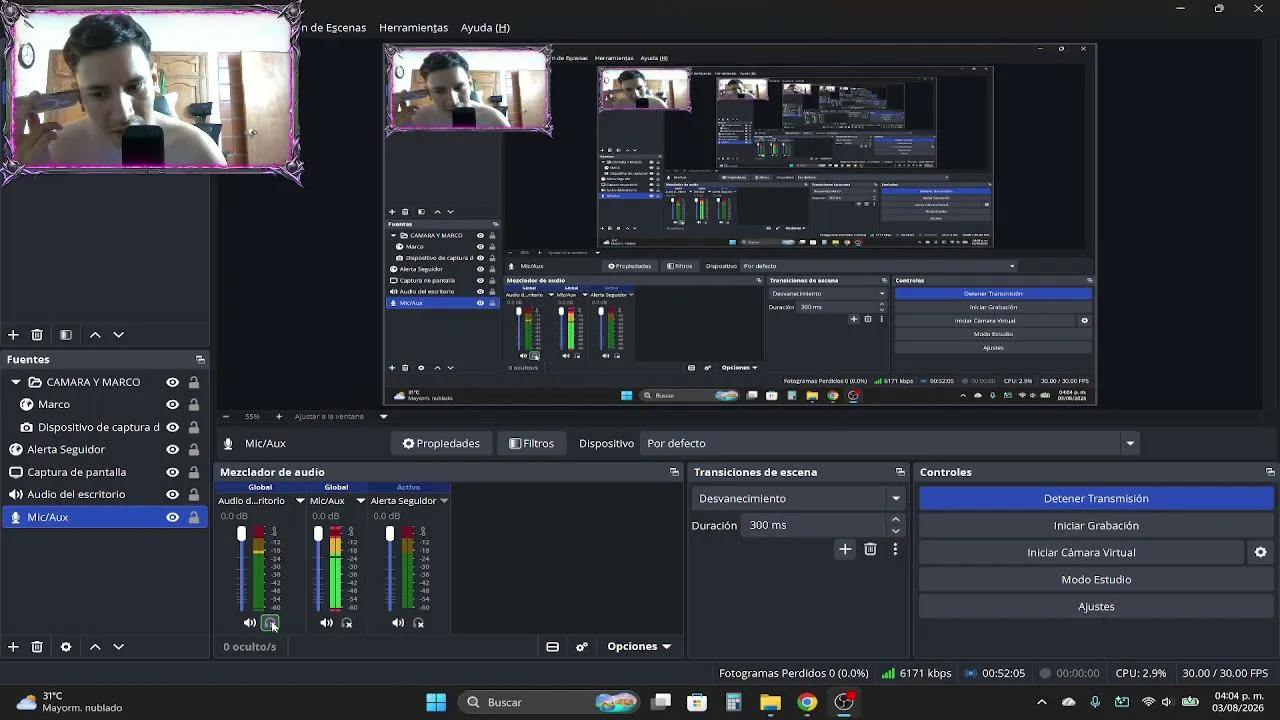Move scene down with the arrow above Fuentes
Screen dimensions: 1280x720
coord(118,335)
